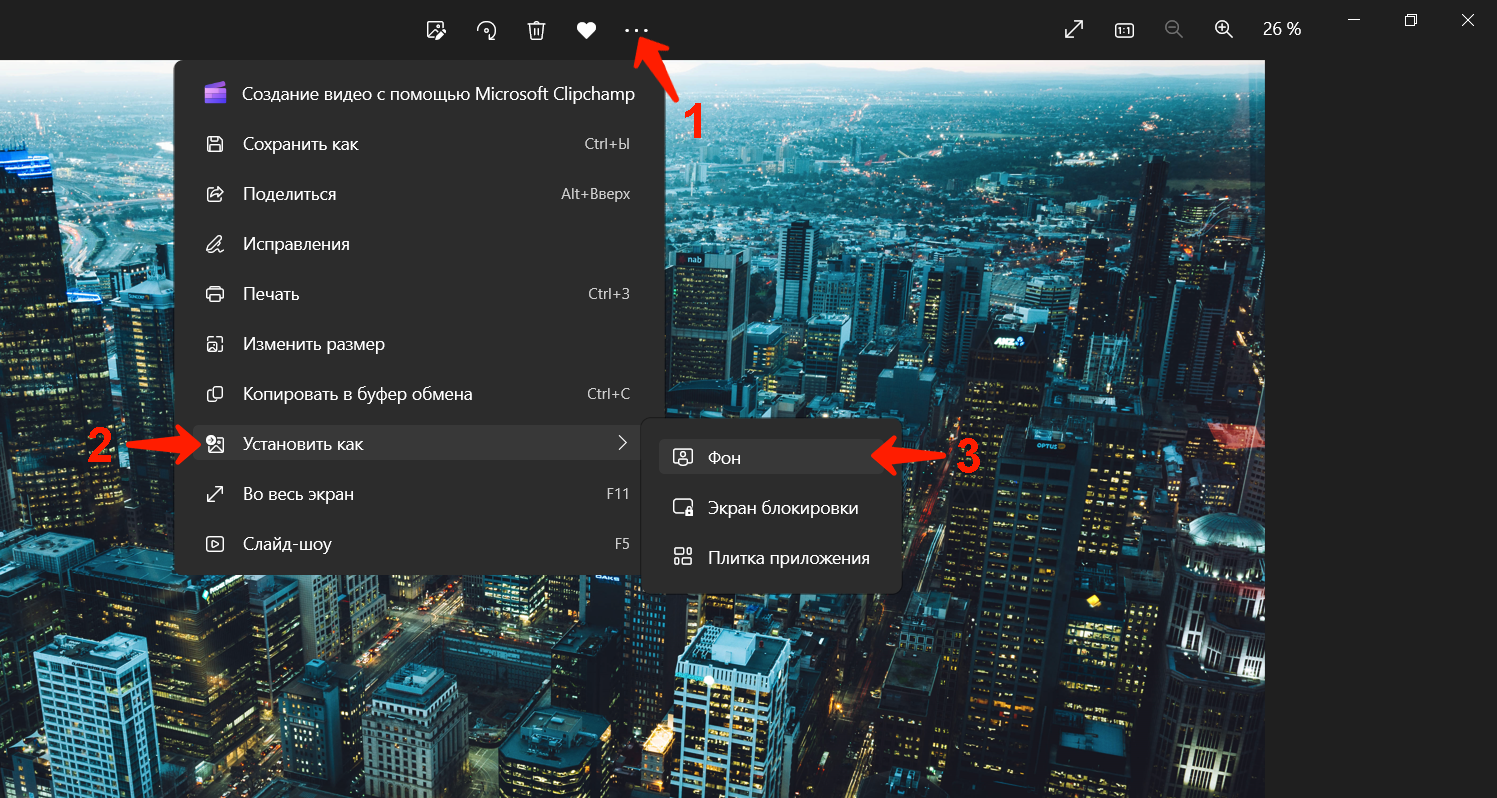Click the fullscreen diagonal arrows icon
This screenshot has width=1497, height=798.
1074,30
